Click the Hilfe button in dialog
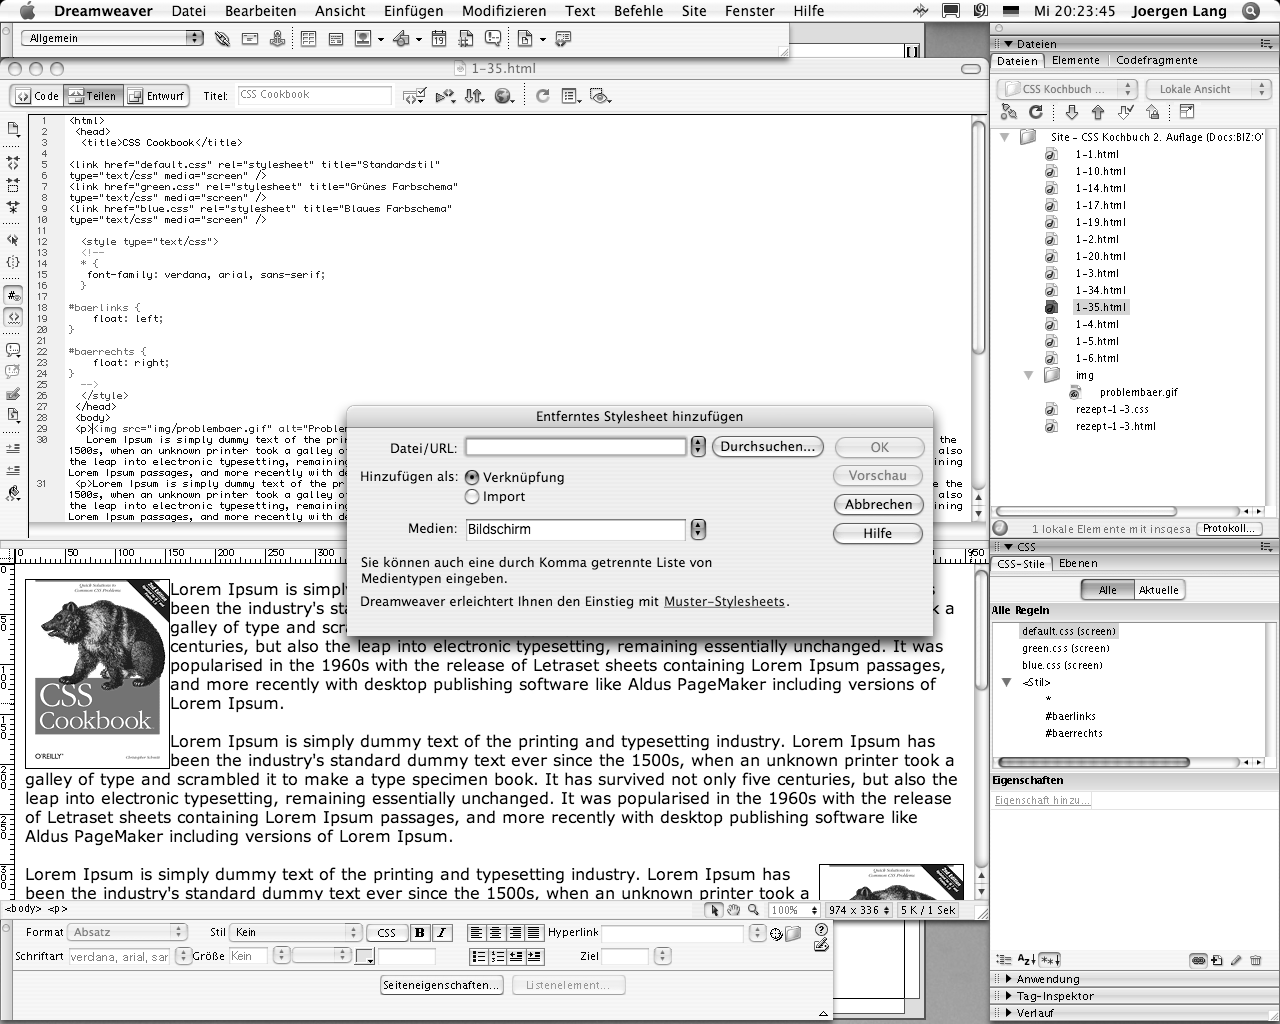 coord(878,534)
